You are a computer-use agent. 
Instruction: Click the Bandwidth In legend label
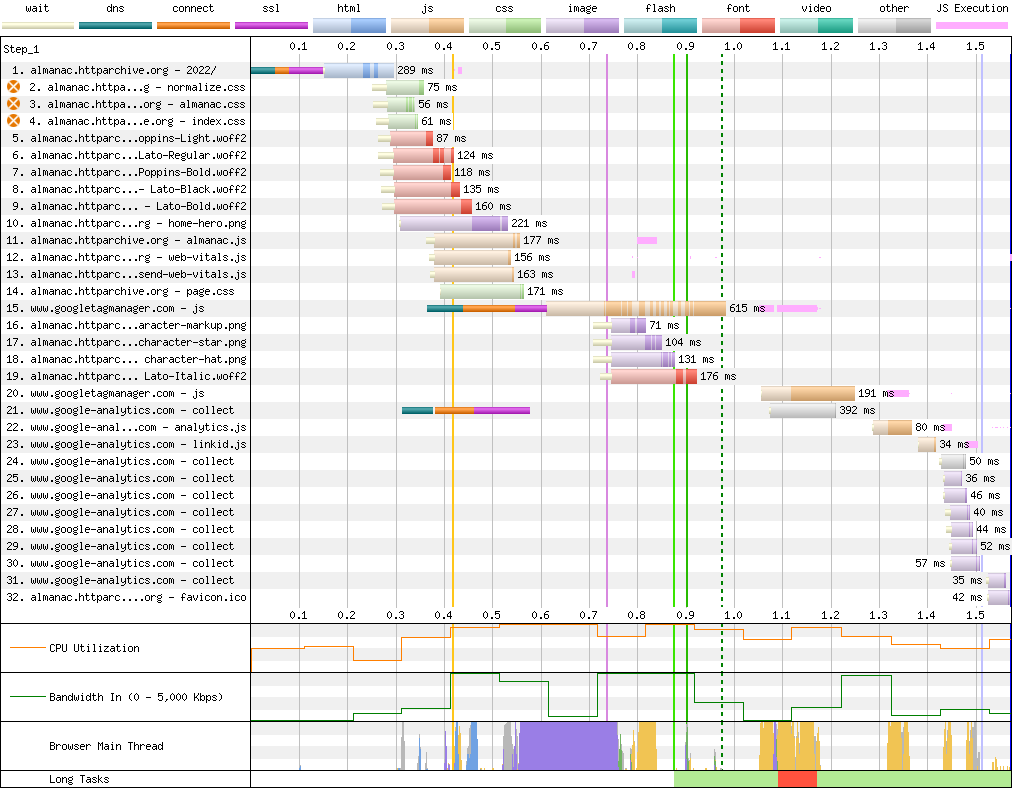tap(135, 697)
